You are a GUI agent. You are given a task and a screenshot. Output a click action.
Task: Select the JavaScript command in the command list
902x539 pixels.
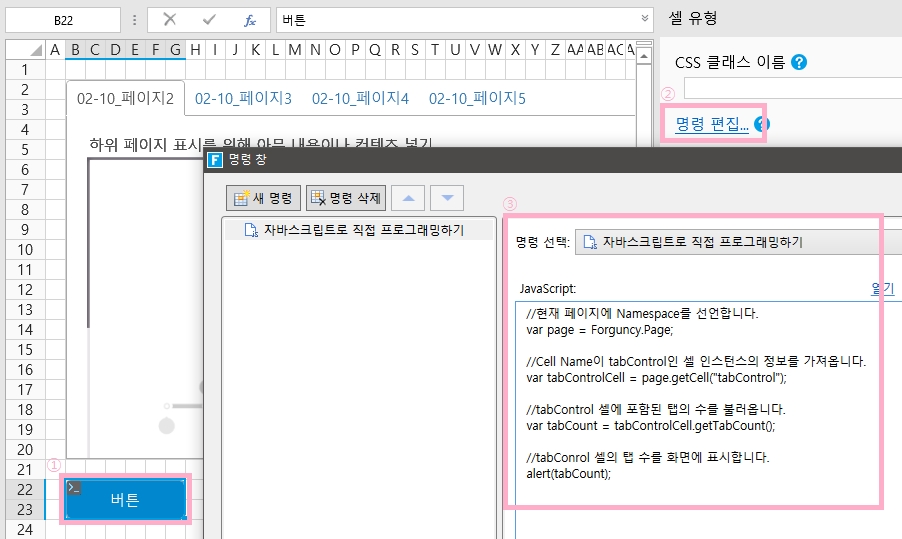click(x=354, y=230)
